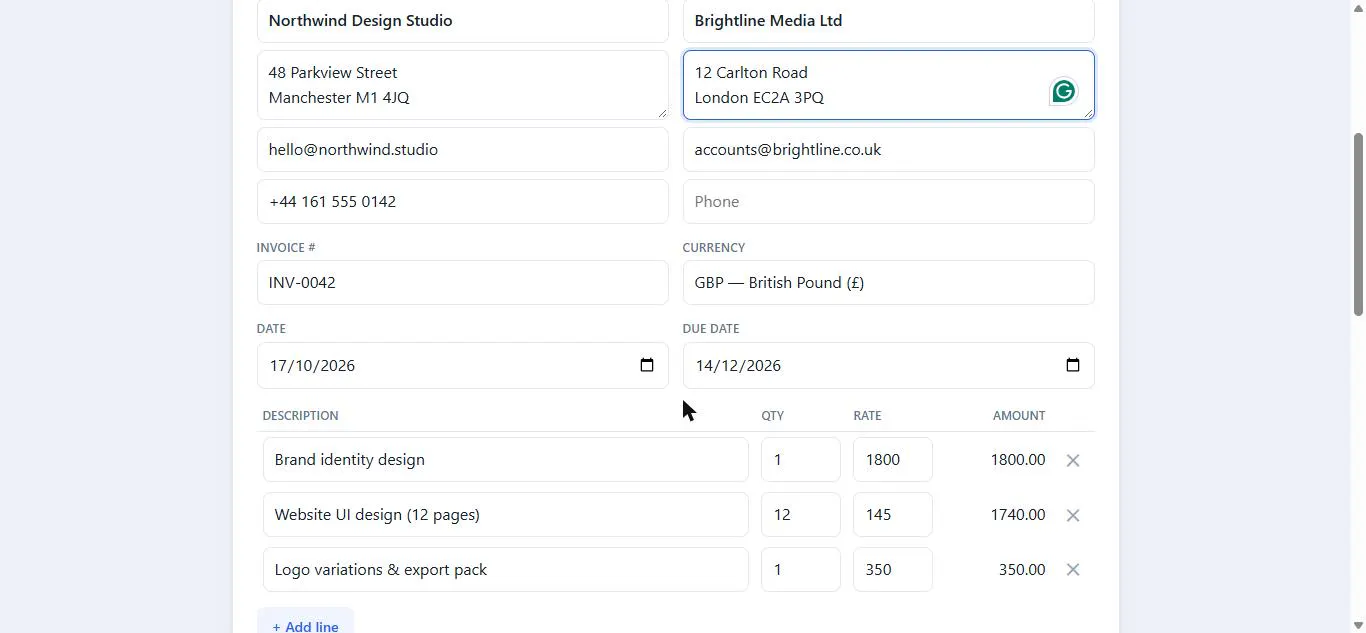Remove the Logo variations & export pack line
This screenshot has height=633, width=1366.
pos(1073,570)
